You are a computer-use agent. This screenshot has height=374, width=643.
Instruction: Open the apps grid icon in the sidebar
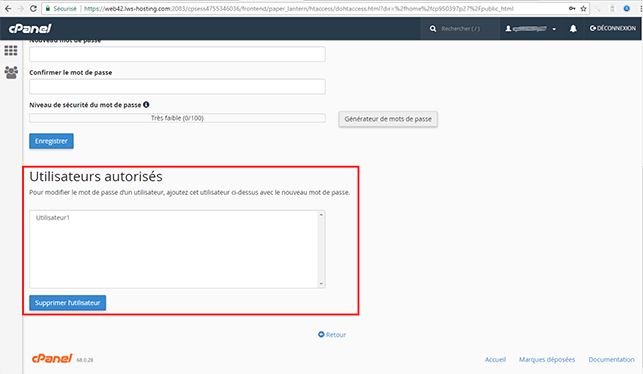(11, 50)
